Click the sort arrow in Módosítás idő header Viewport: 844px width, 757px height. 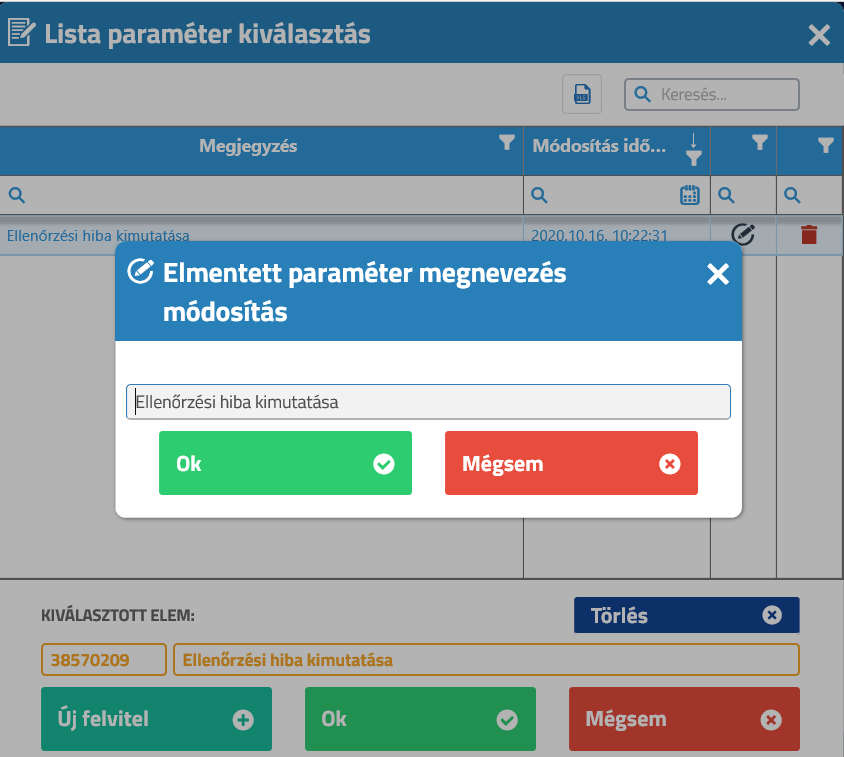(694, 140)
